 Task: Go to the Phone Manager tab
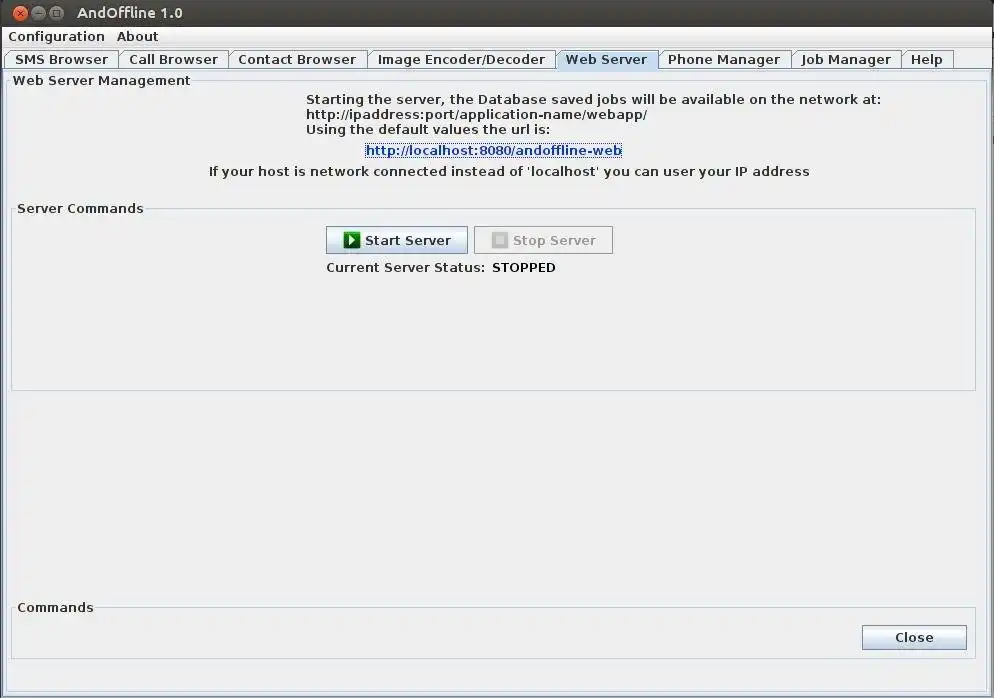click(724, 60)
